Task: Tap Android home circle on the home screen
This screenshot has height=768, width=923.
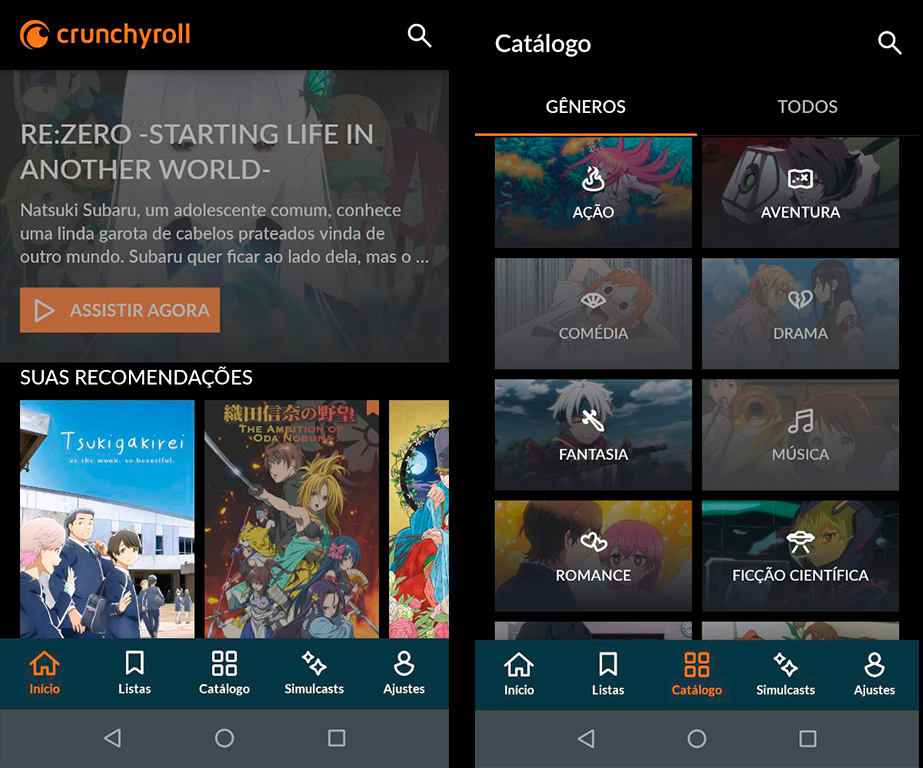Action: pos(224,738)
